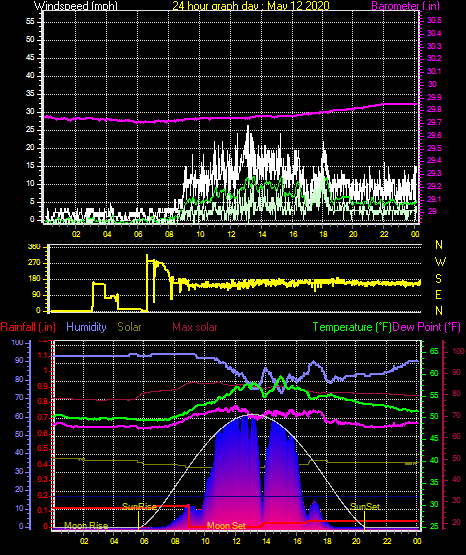Click the Moon Rise marker label
The height and width of the screenshot is (555, 466).
coord(86,526)
